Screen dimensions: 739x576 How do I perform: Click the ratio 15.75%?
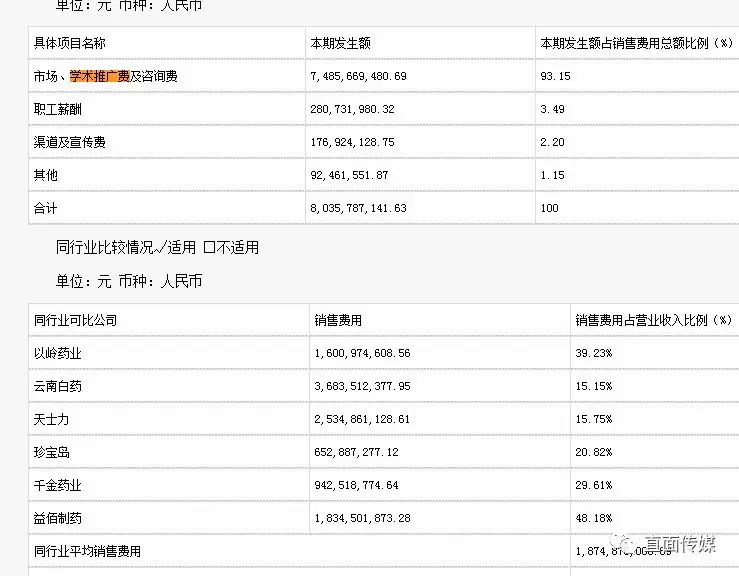tap(593, 420)
